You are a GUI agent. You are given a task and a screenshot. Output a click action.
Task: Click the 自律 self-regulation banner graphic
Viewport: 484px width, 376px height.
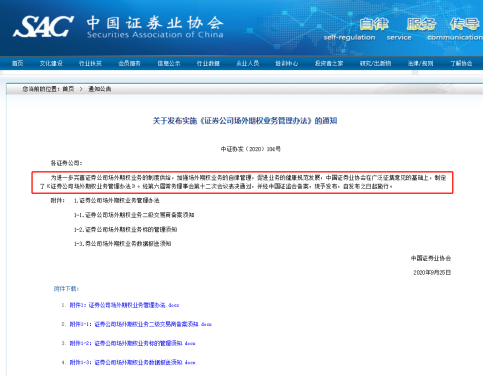click(x=374, y=24)
